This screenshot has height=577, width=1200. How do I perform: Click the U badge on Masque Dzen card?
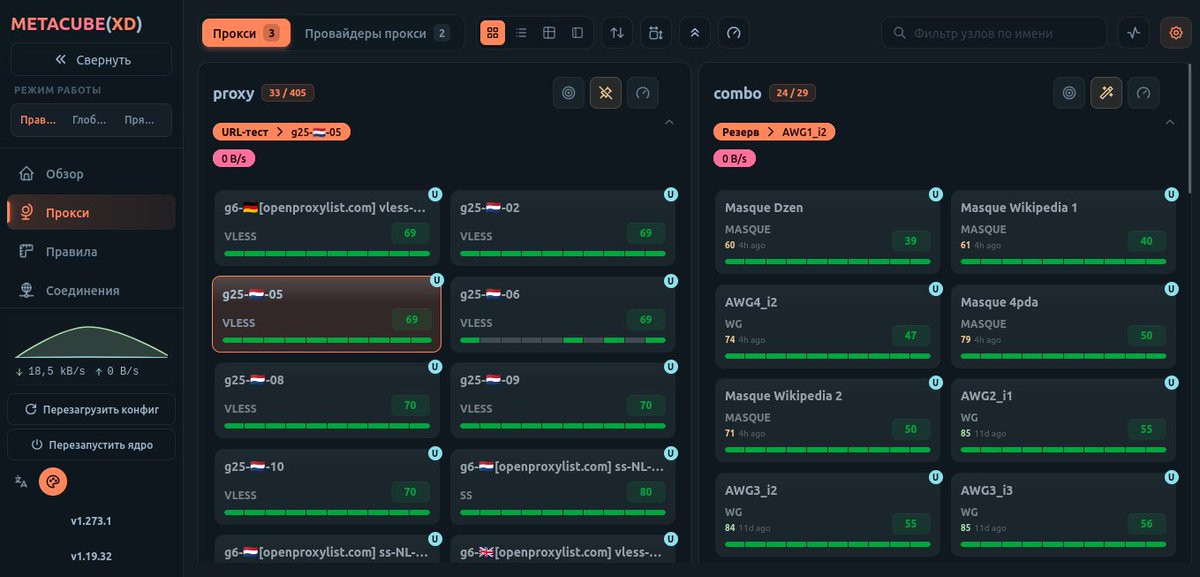935,194
